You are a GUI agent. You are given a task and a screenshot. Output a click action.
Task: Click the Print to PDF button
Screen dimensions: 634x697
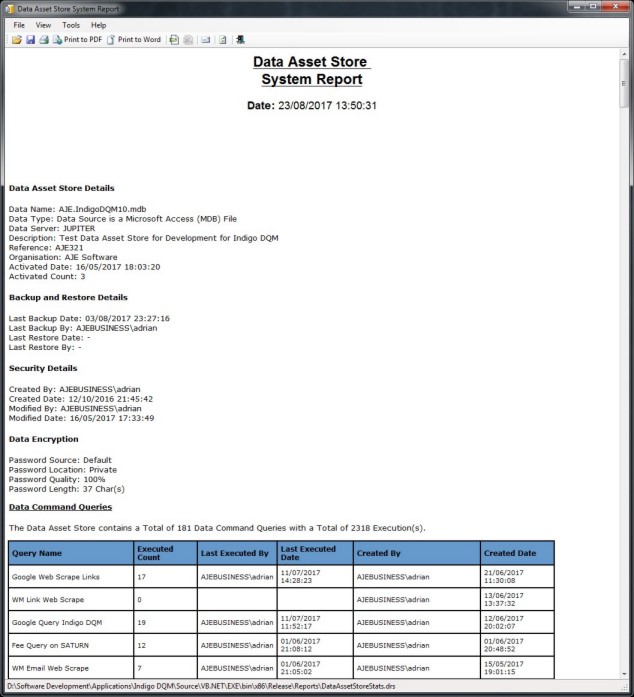[77, 40]
